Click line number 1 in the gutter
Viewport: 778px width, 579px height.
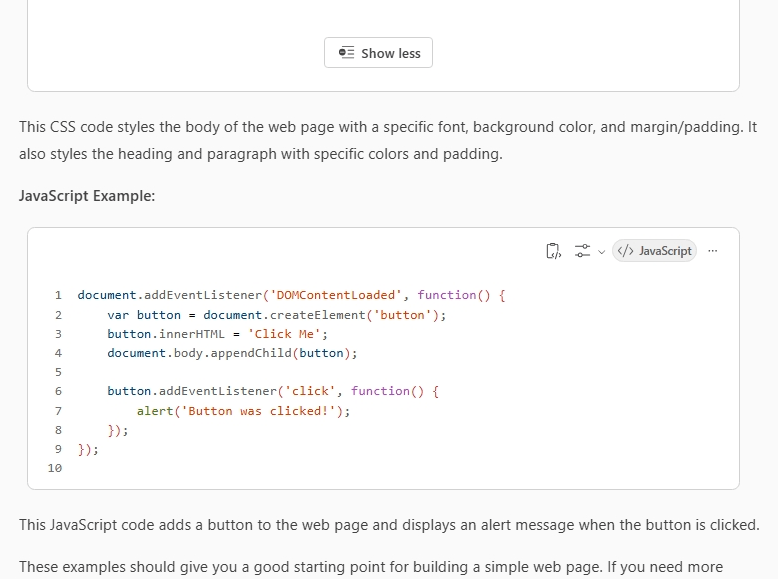point(58,295)
